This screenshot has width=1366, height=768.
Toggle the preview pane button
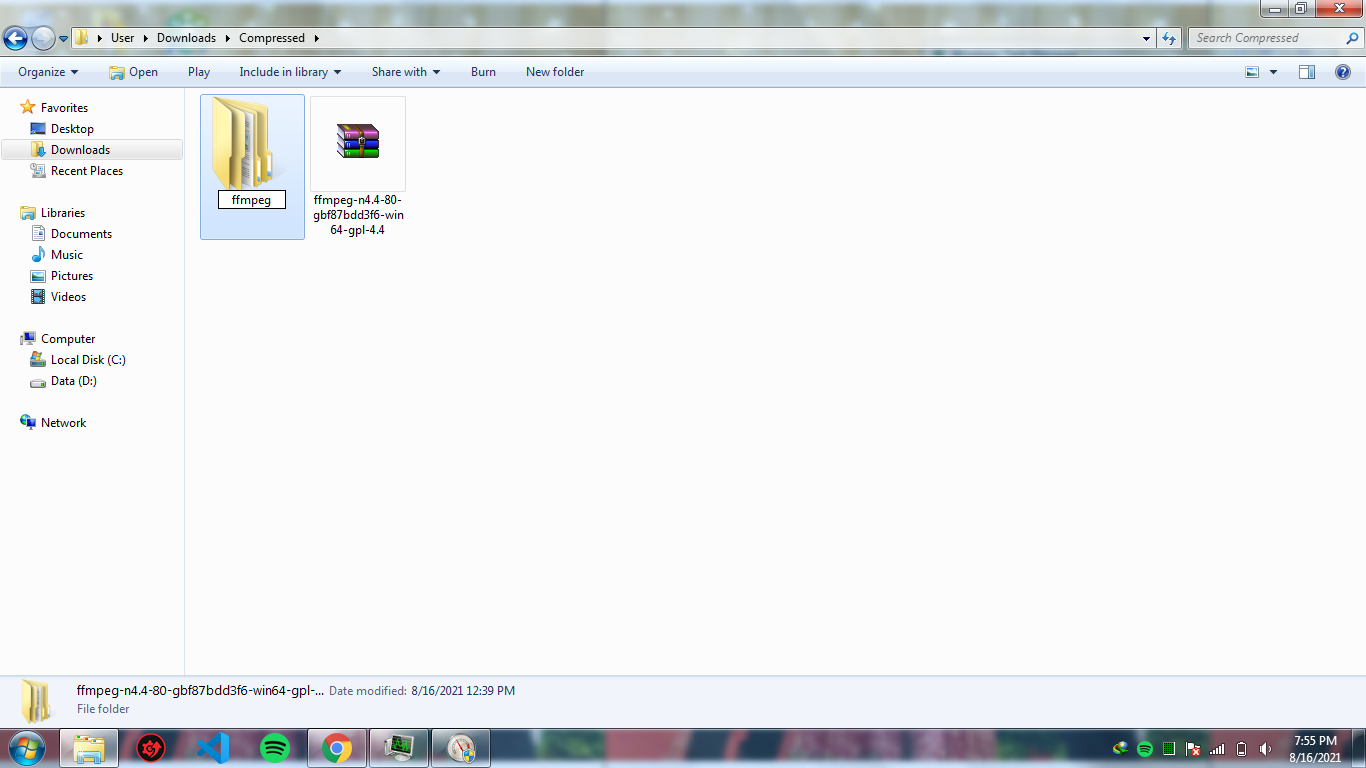[1307, 72]
